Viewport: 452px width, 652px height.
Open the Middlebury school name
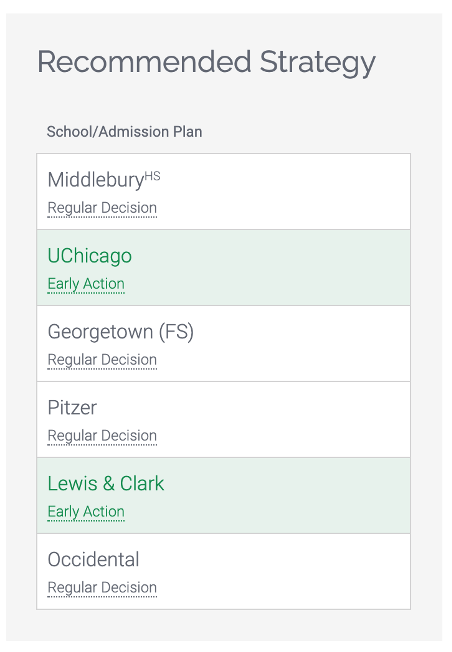point(96,180)
